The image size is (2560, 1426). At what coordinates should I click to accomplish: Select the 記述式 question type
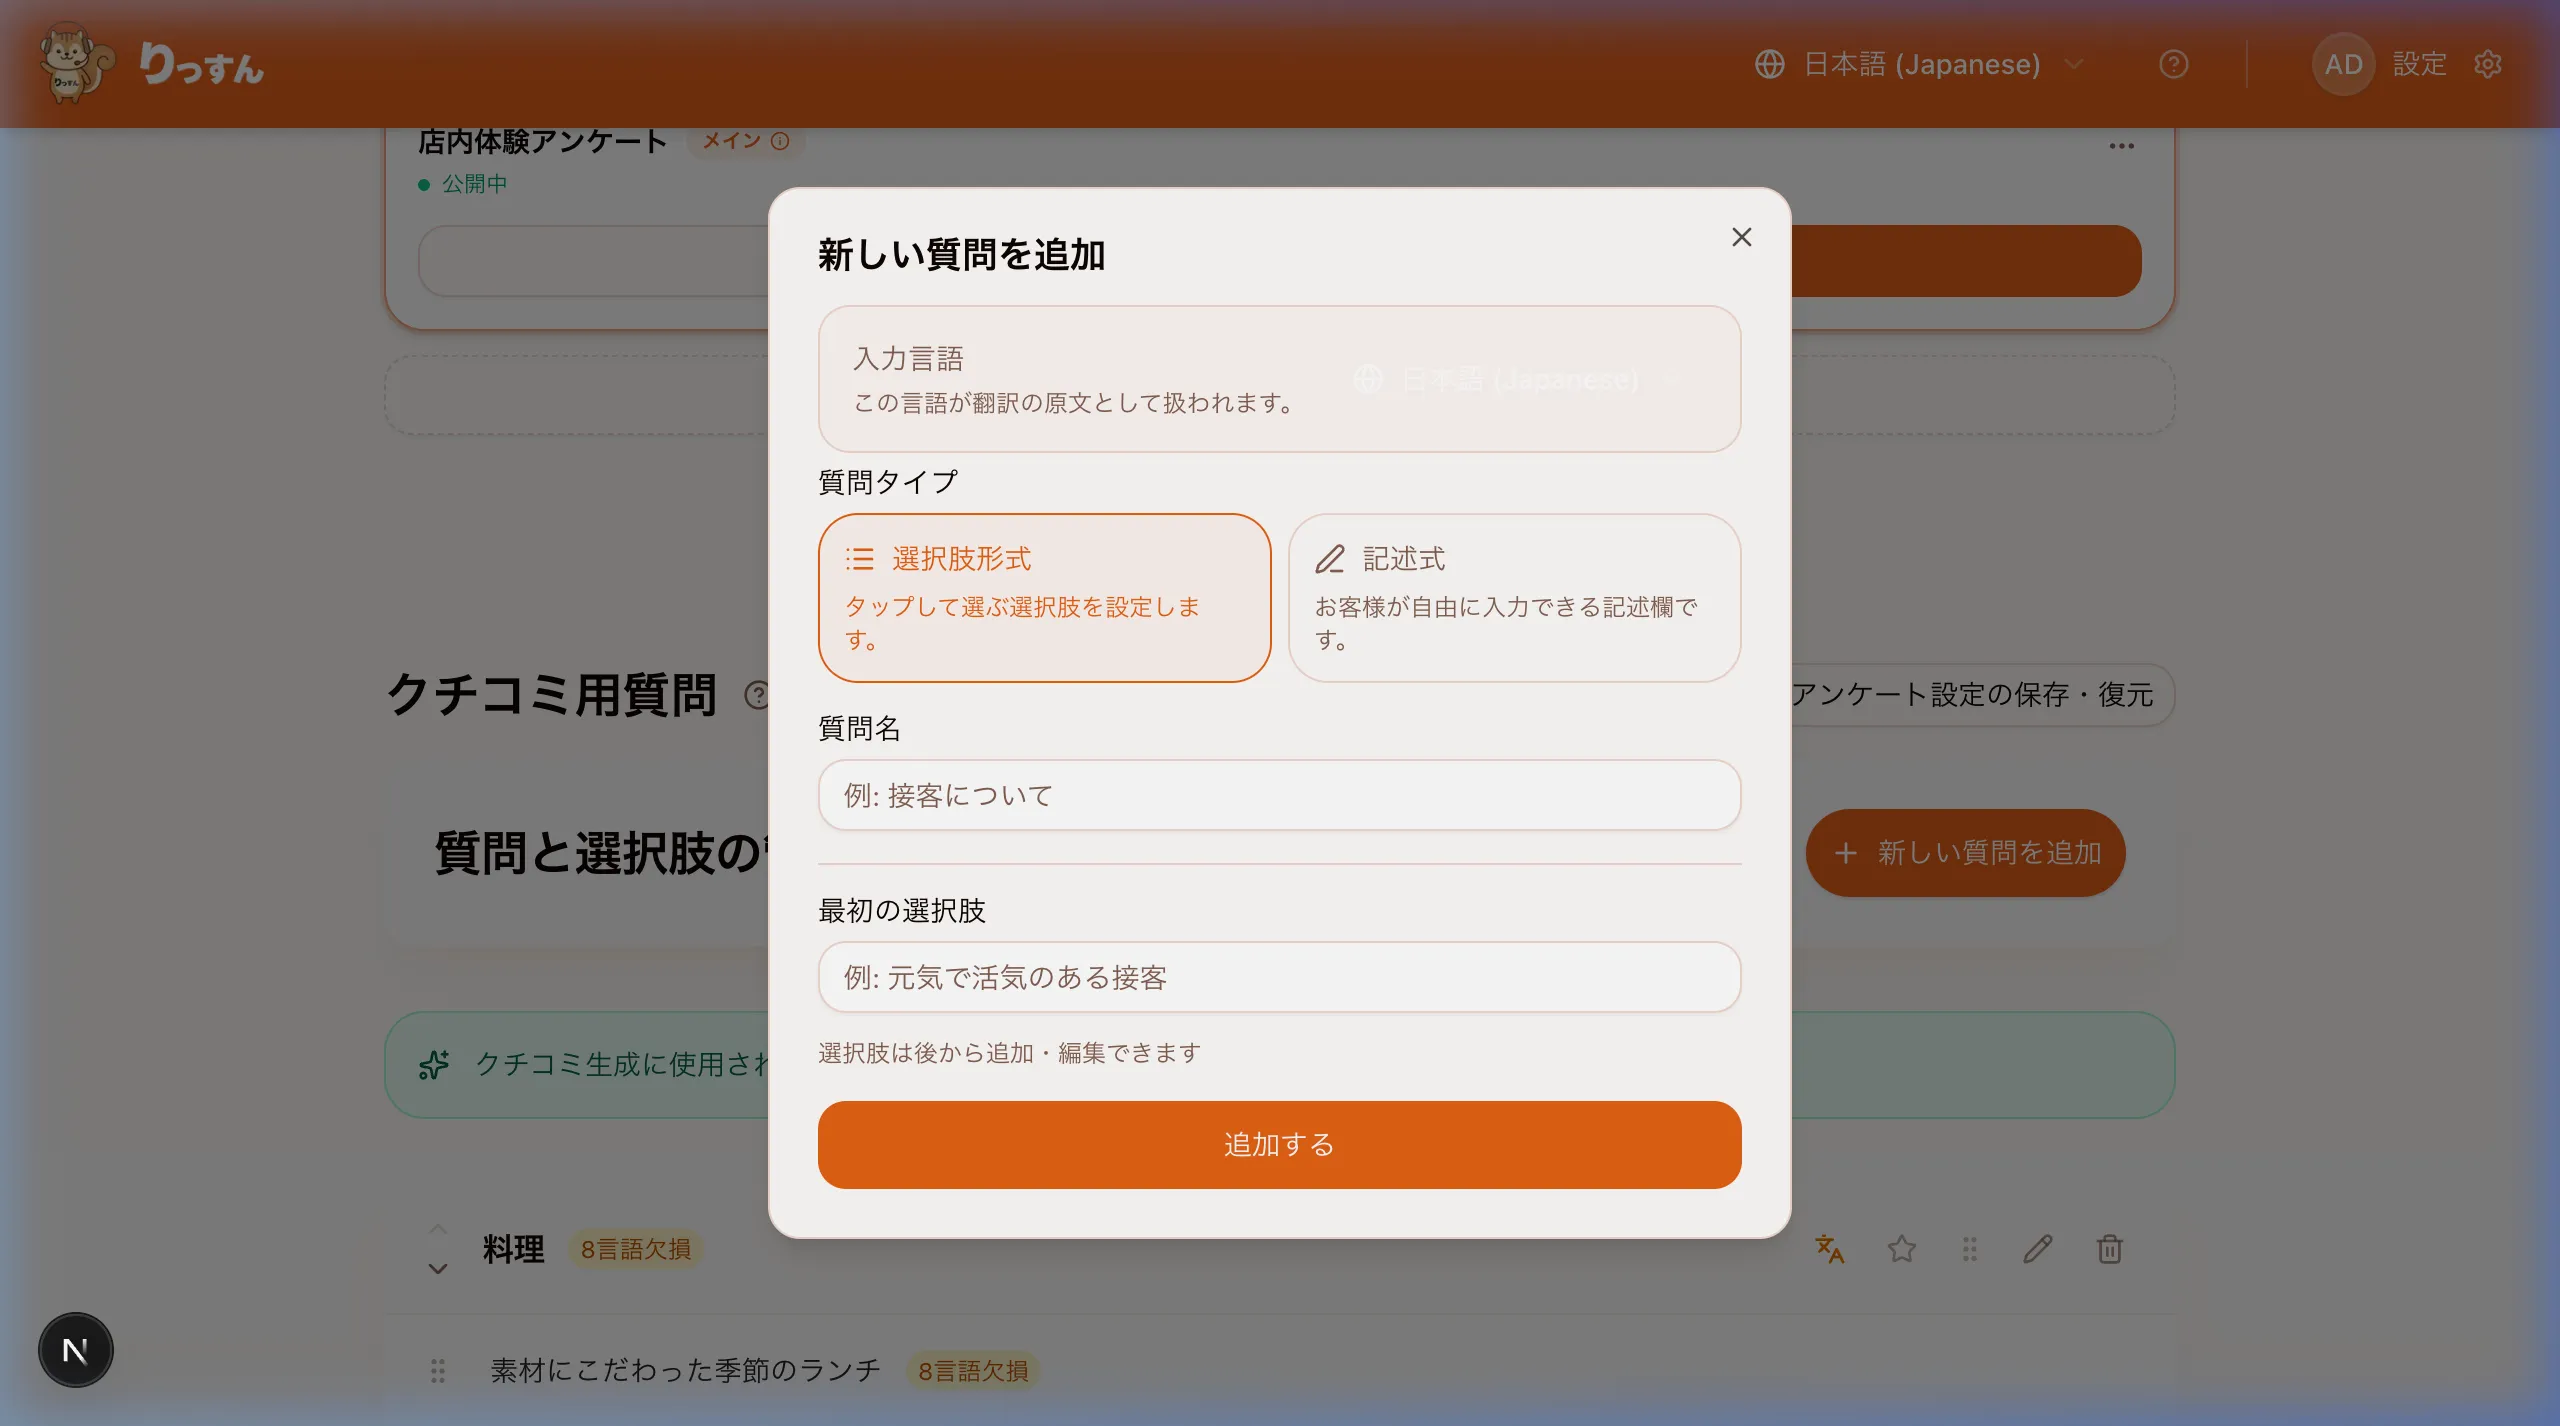1514,598
